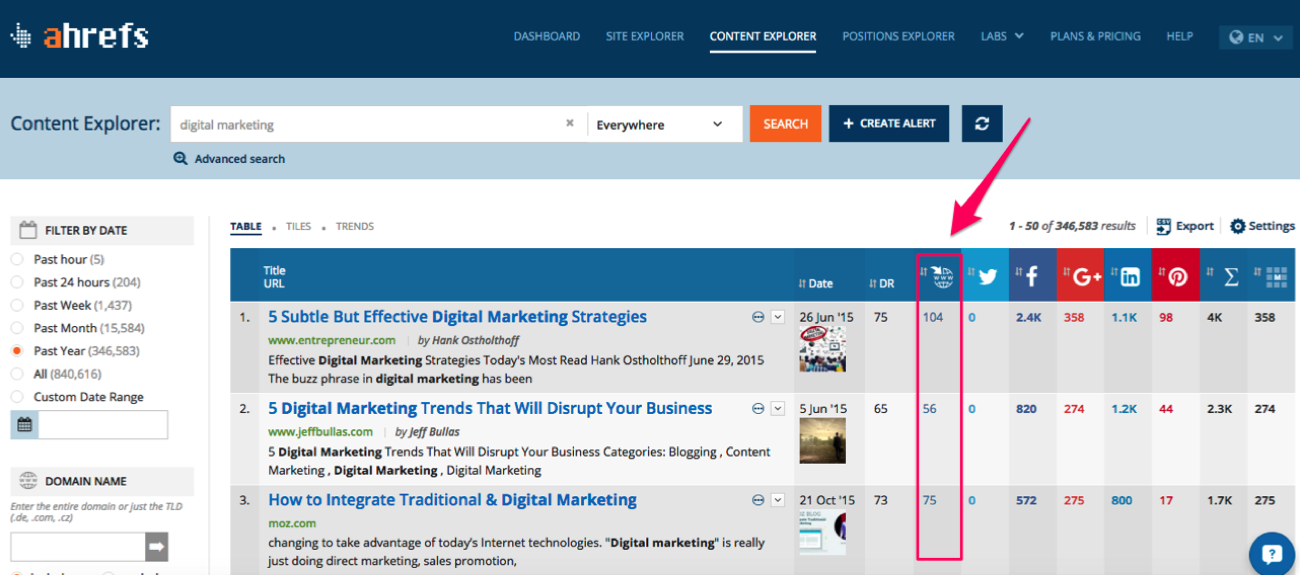Open Content Explorer tab
The image size is (1300, 575).
point(763,36)
